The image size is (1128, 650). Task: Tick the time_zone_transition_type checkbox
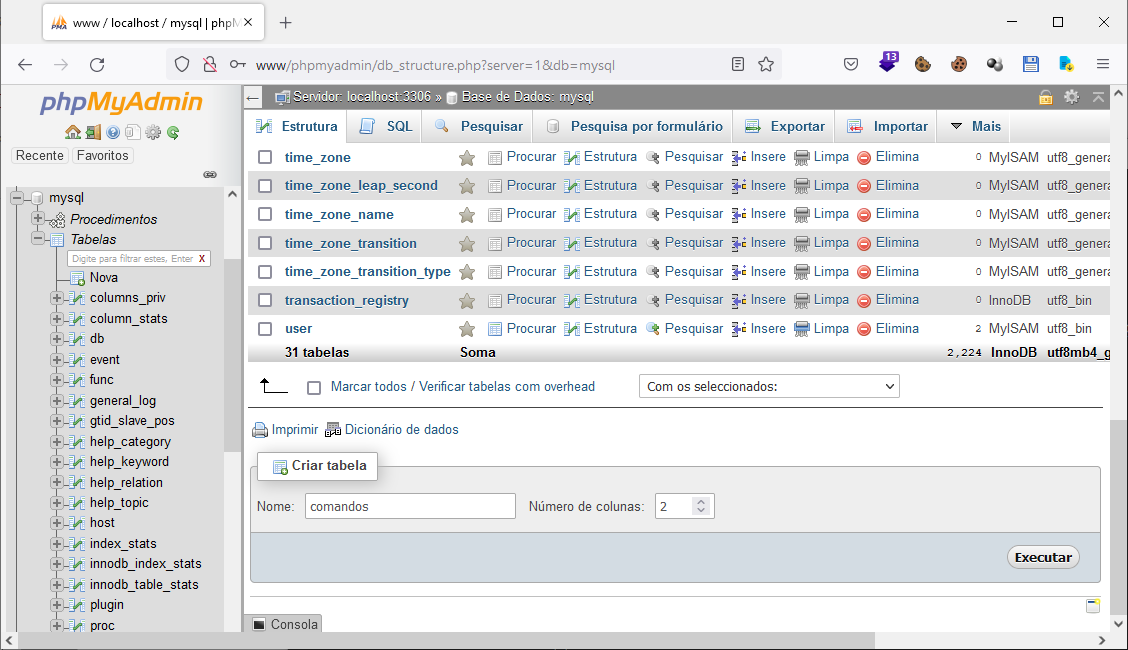[x=265, y=272]
